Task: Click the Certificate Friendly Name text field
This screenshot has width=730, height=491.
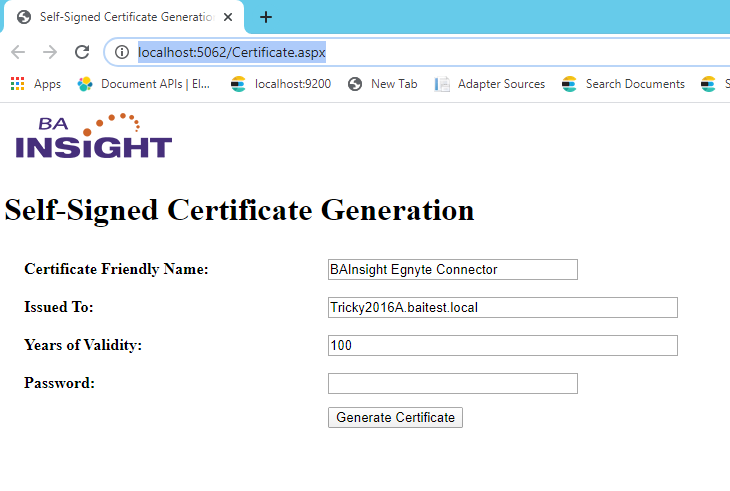Action: point(452,269)
